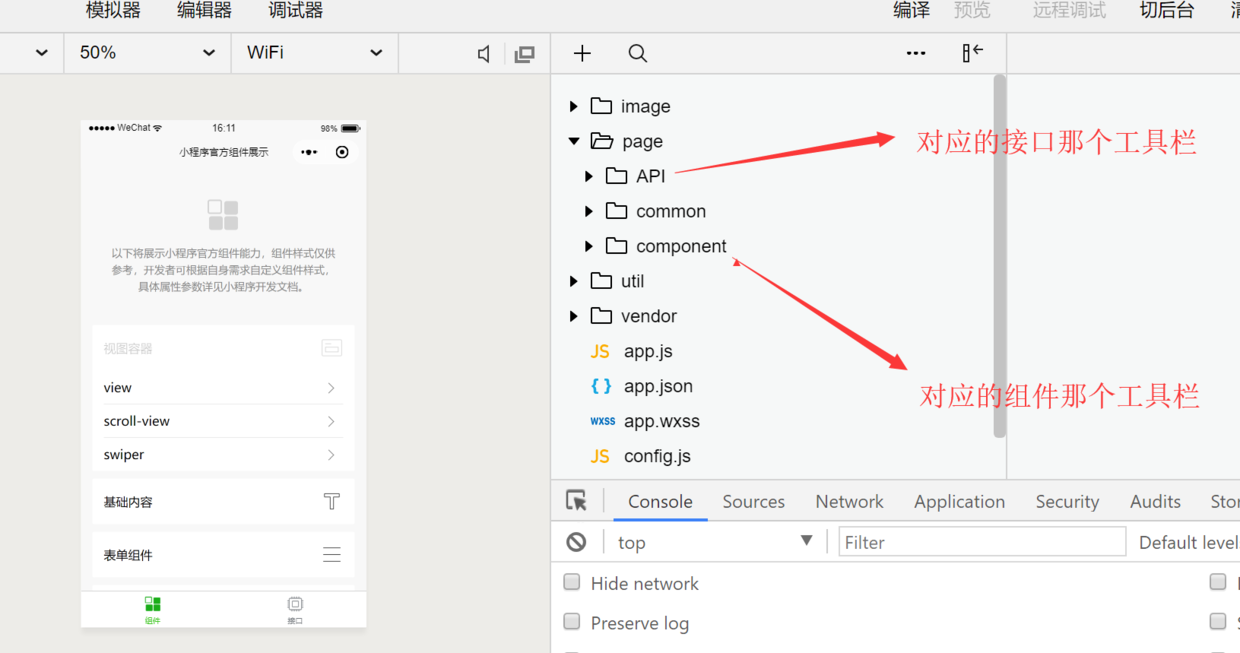Click the API folder icon
Screen dimensions: 1240x653
617,176
